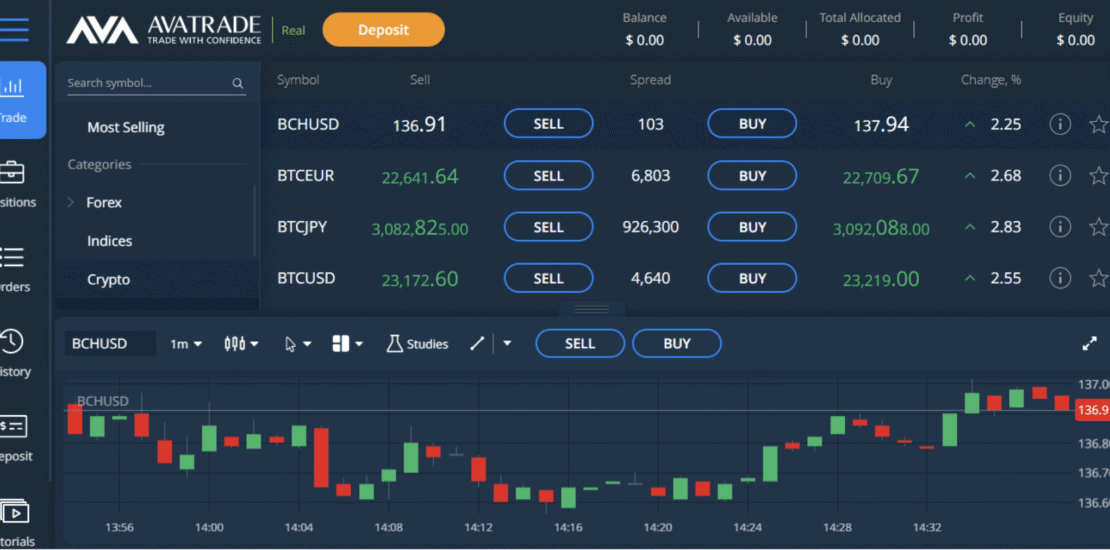The image size is (1110, 550).
Task: Click the Change, % column header
Action: (991, 80)
